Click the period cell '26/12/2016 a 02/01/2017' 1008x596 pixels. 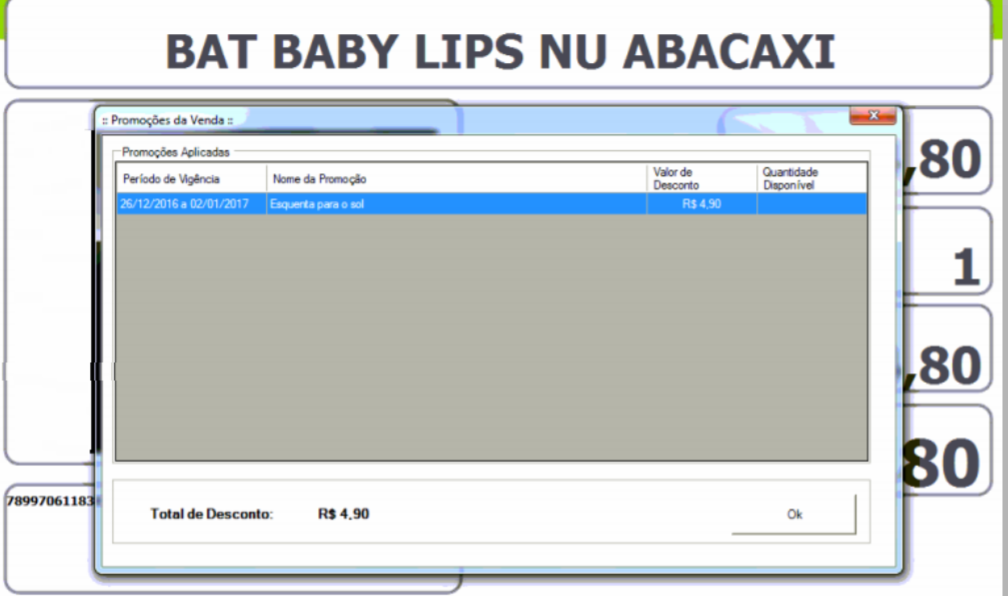point(191,204)
